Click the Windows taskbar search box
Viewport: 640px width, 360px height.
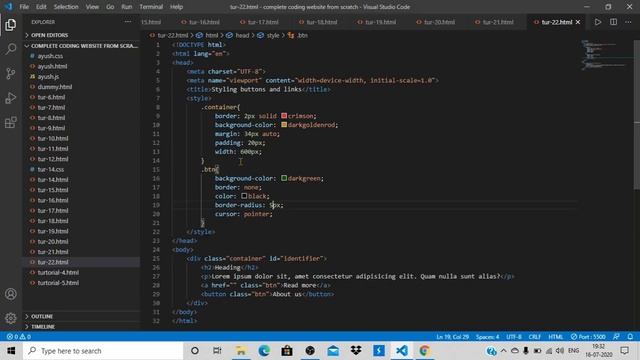(103, 351)
